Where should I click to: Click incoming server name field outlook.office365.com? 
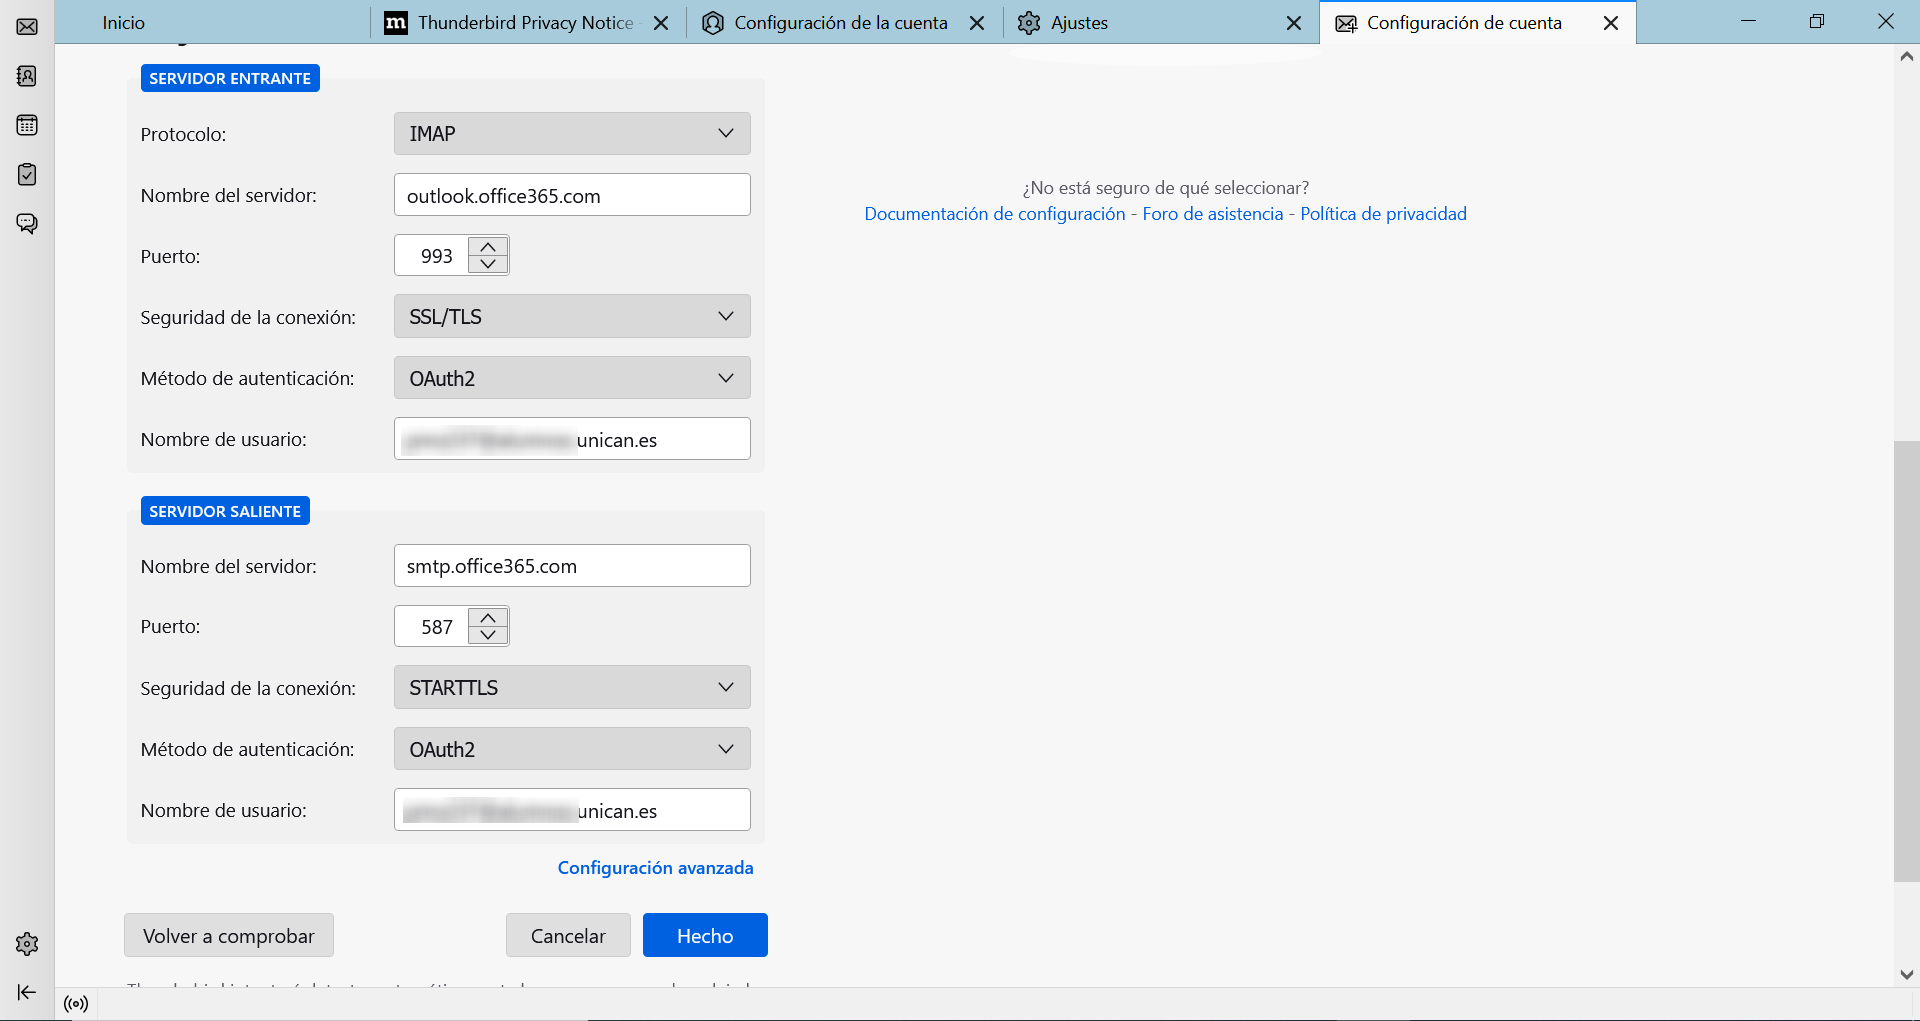(x=572, y=195)
